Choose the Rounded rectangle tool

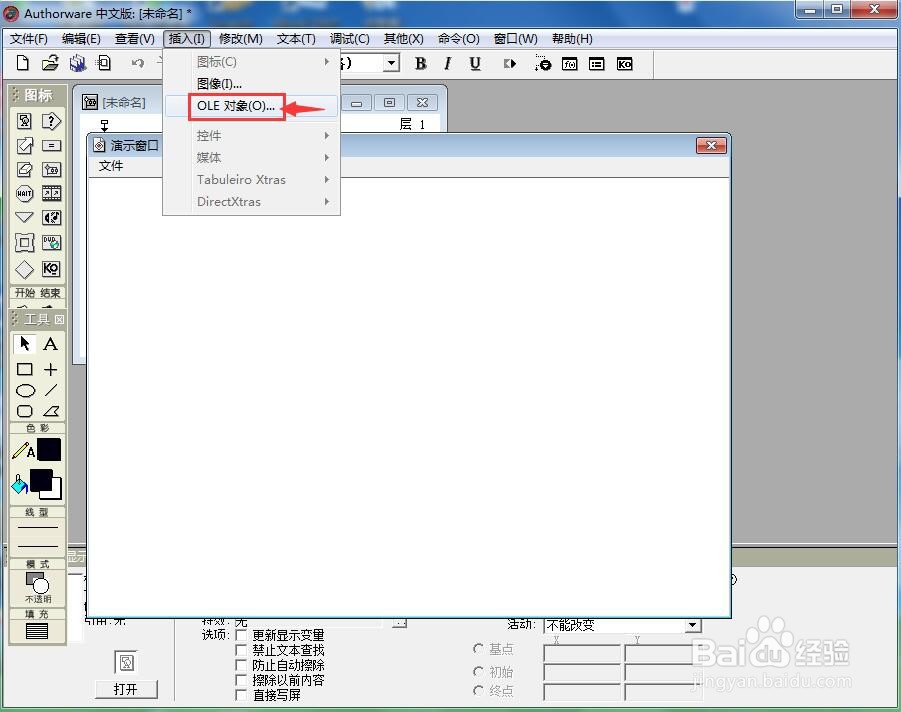click(25, 411)
